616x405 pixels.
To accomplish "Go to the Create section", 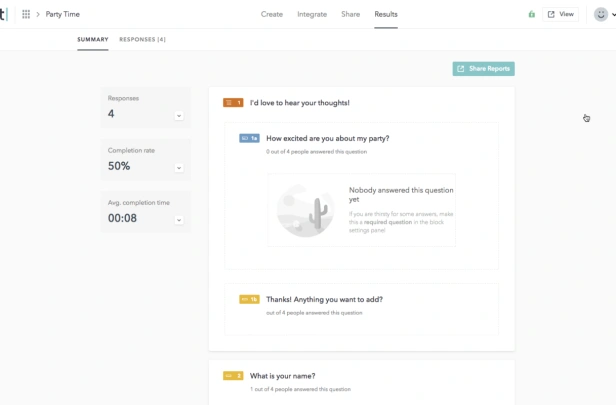I will tap(272, 14).
